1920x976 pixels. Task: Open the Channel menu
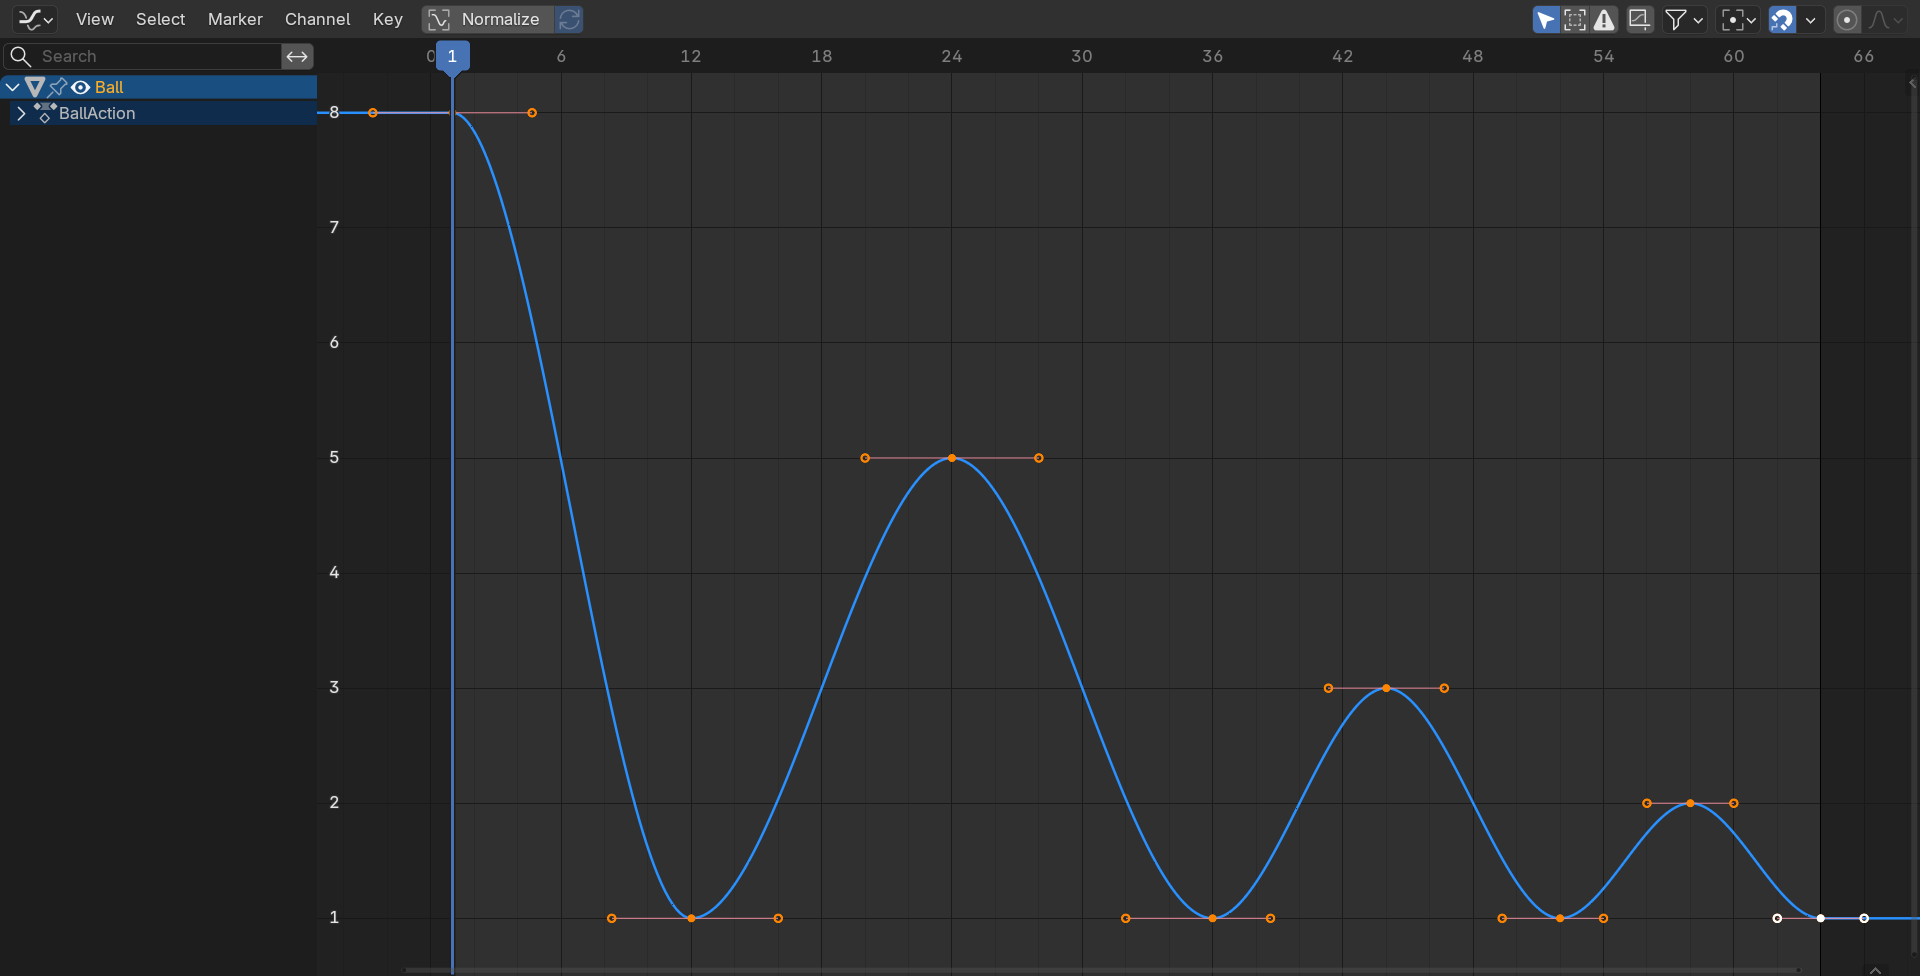pyautogui.click(x=317, y=19)
